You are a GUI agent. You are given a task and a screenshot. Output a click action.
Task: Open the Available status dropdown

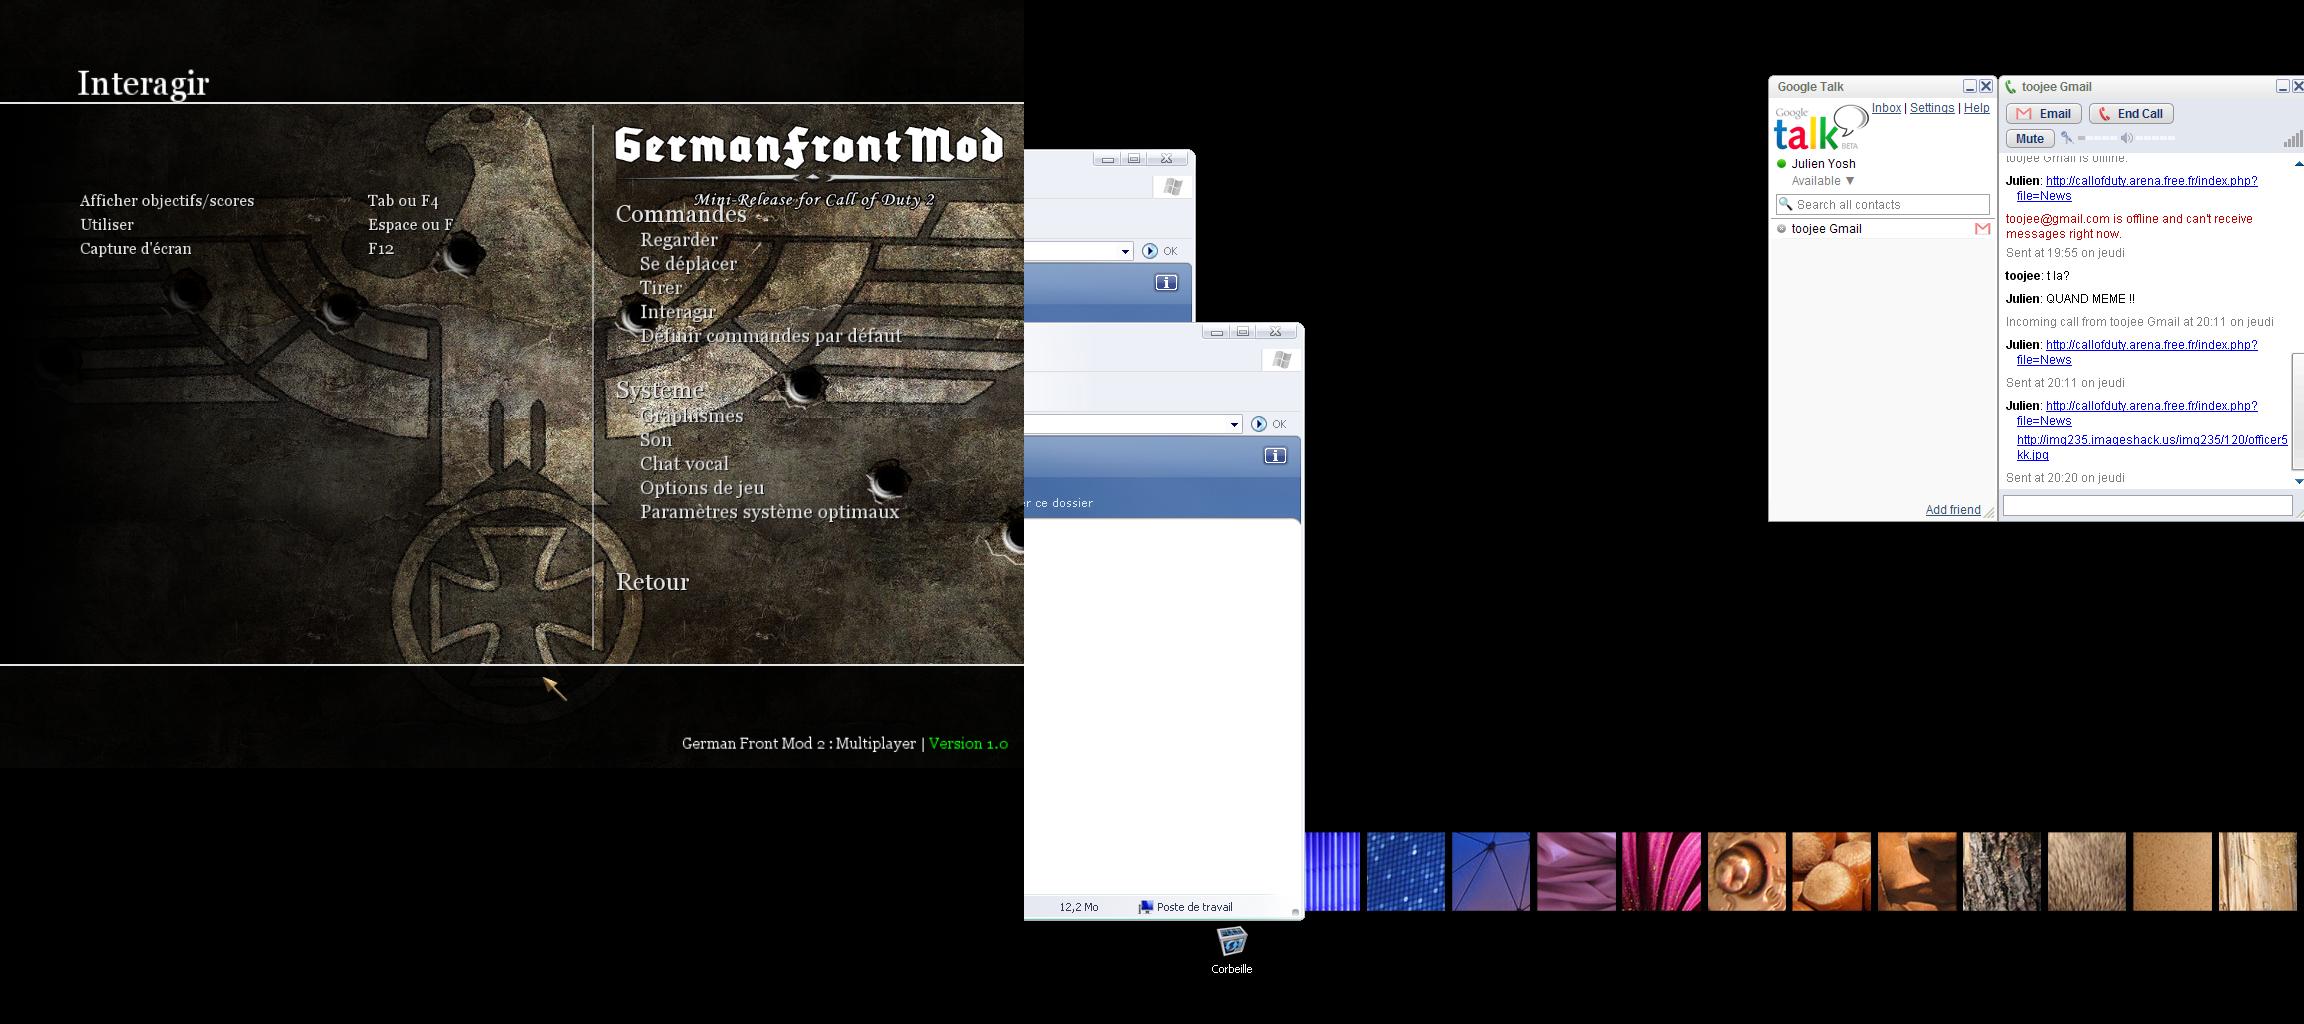1823,181
